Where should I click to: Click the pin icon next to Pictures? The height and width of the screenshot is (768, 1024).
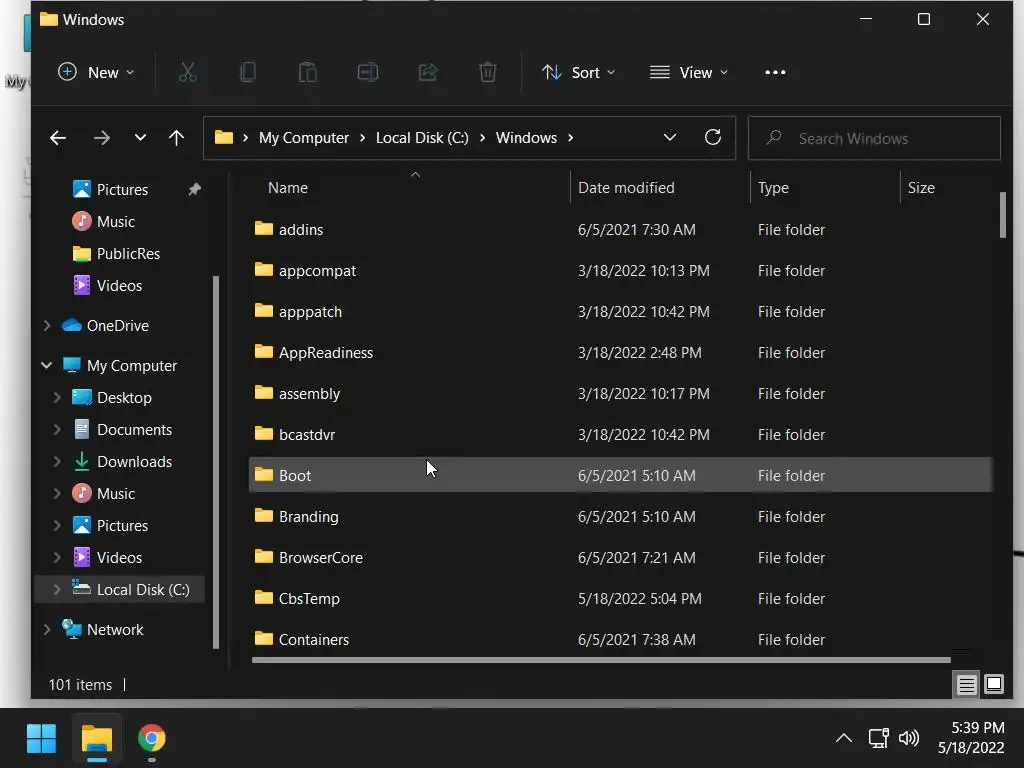click(195, 189)
